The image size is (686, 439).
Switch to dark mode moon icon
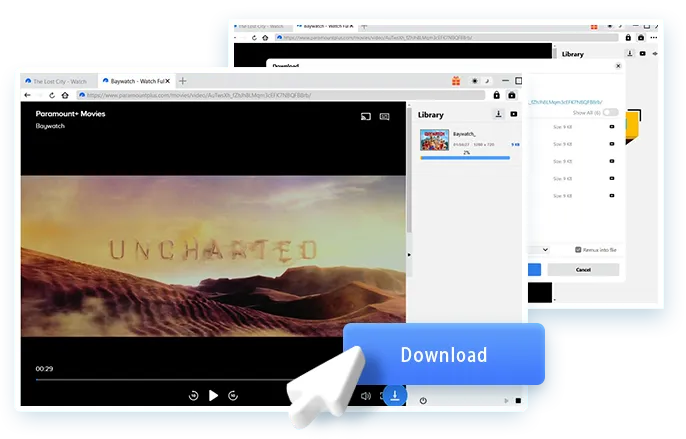tap(486, 81)
